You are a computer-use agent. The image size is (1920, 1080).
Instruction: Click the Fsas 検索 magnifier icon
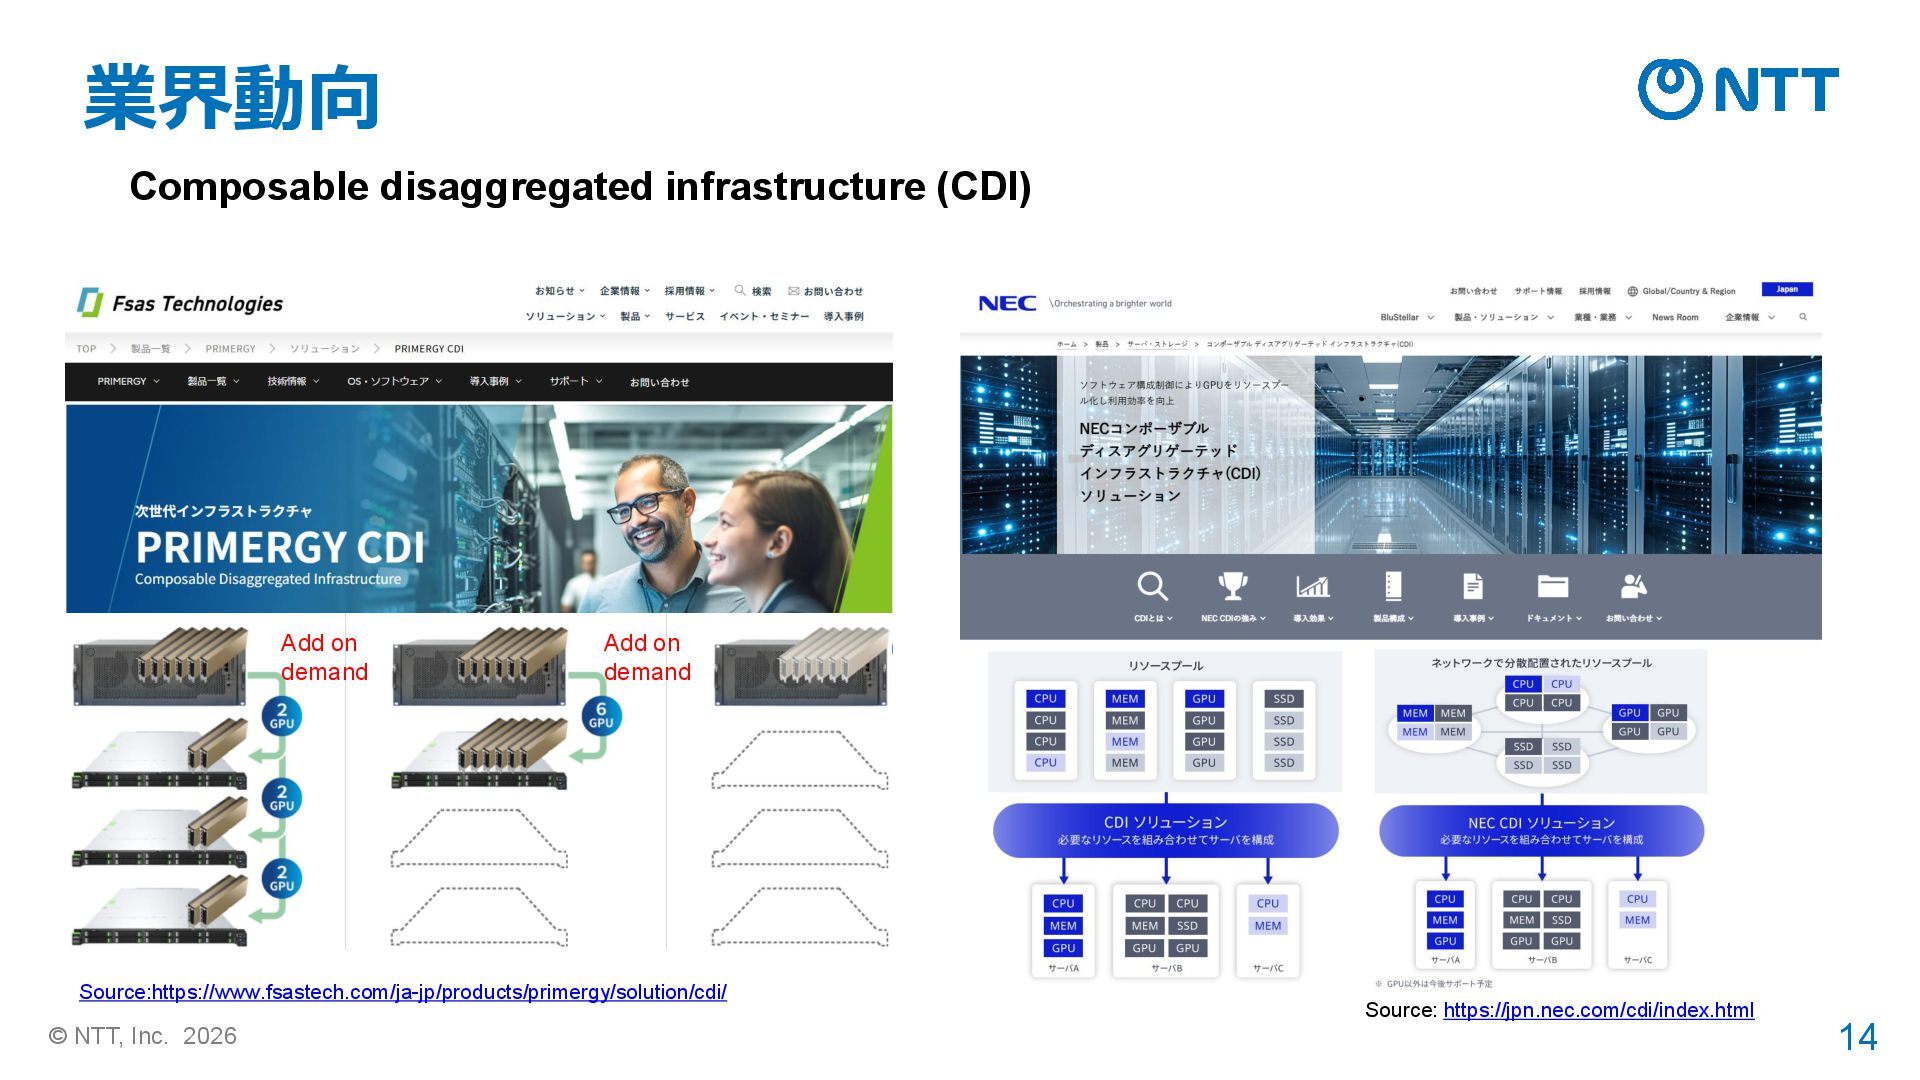[740, 291]
